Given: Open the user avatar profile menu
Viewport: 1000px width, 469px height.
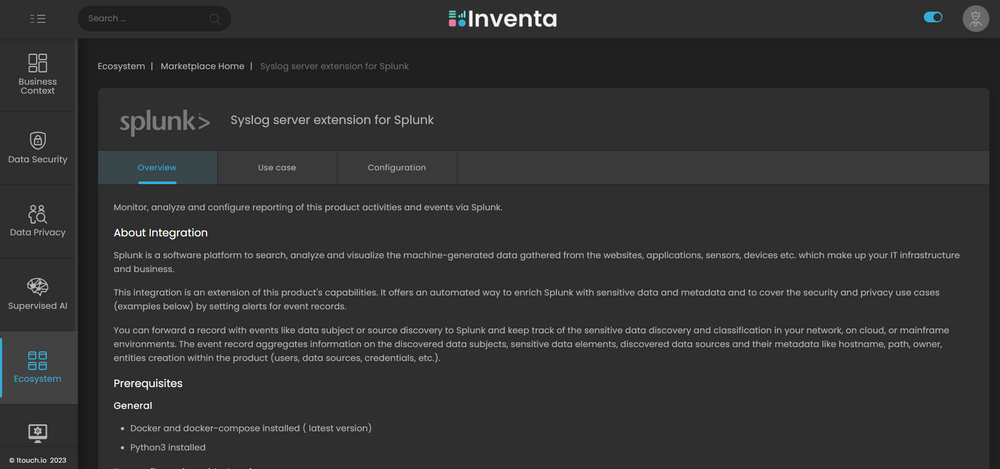Looking at the screenshot, I should [975, 19].
